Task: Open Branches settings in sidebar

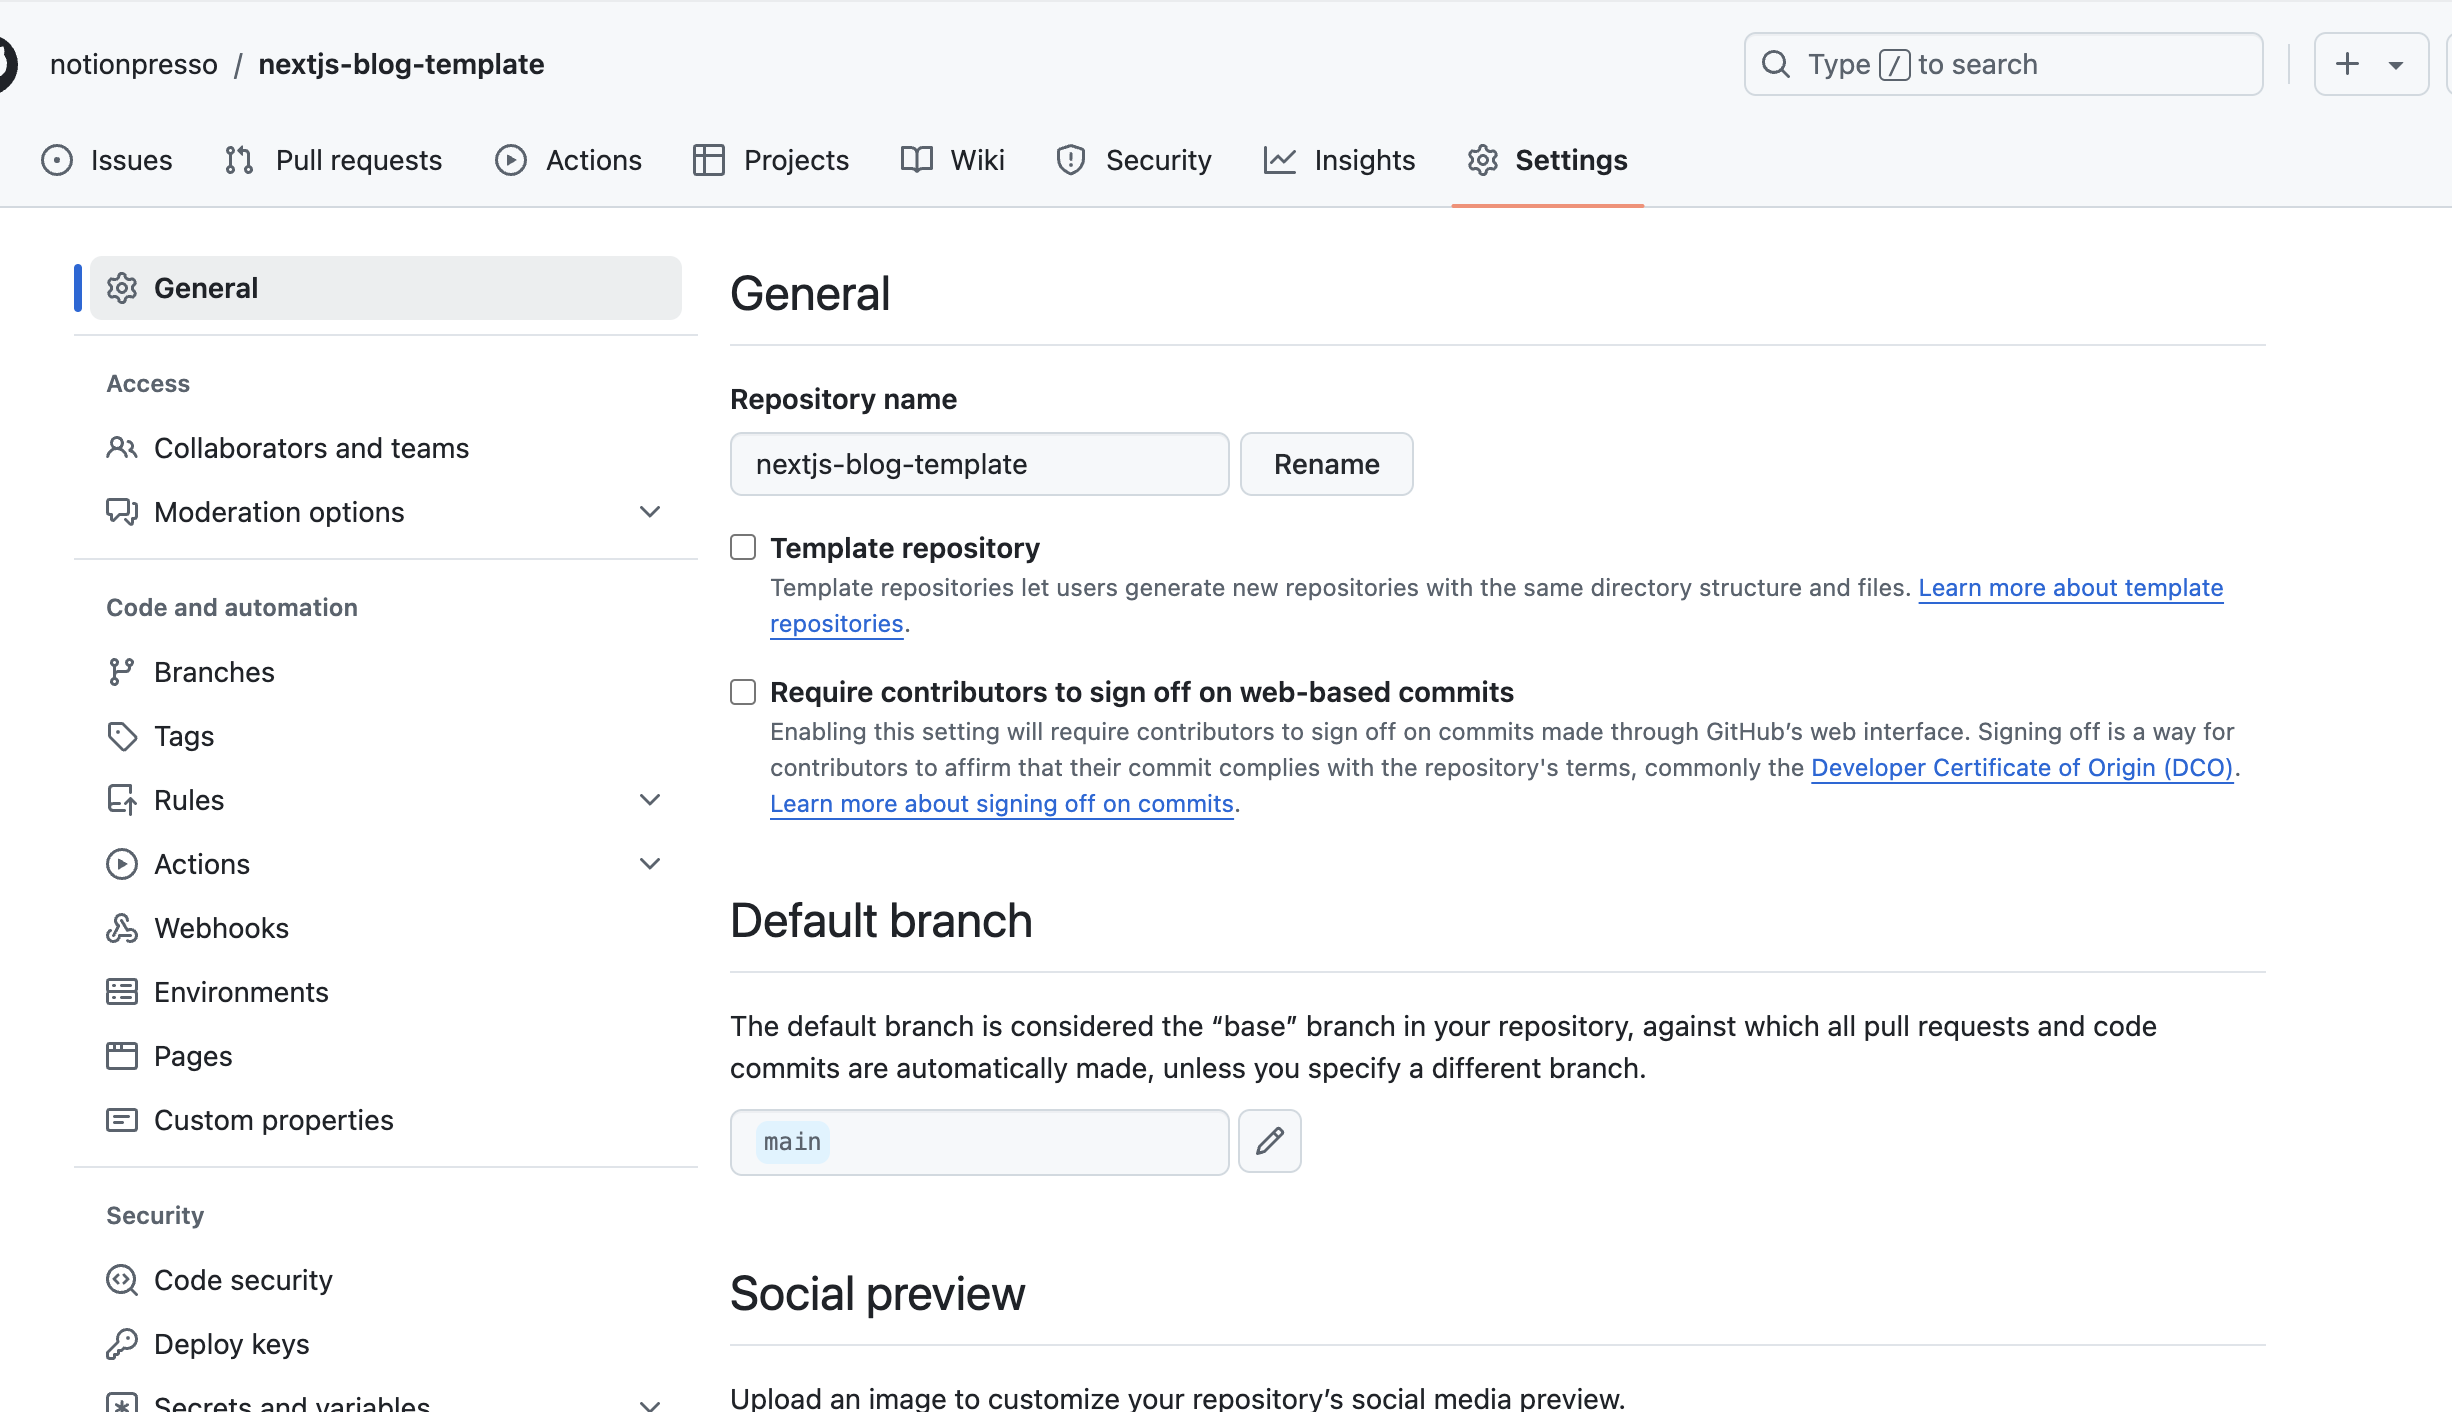Action: [x=214, y=672]
